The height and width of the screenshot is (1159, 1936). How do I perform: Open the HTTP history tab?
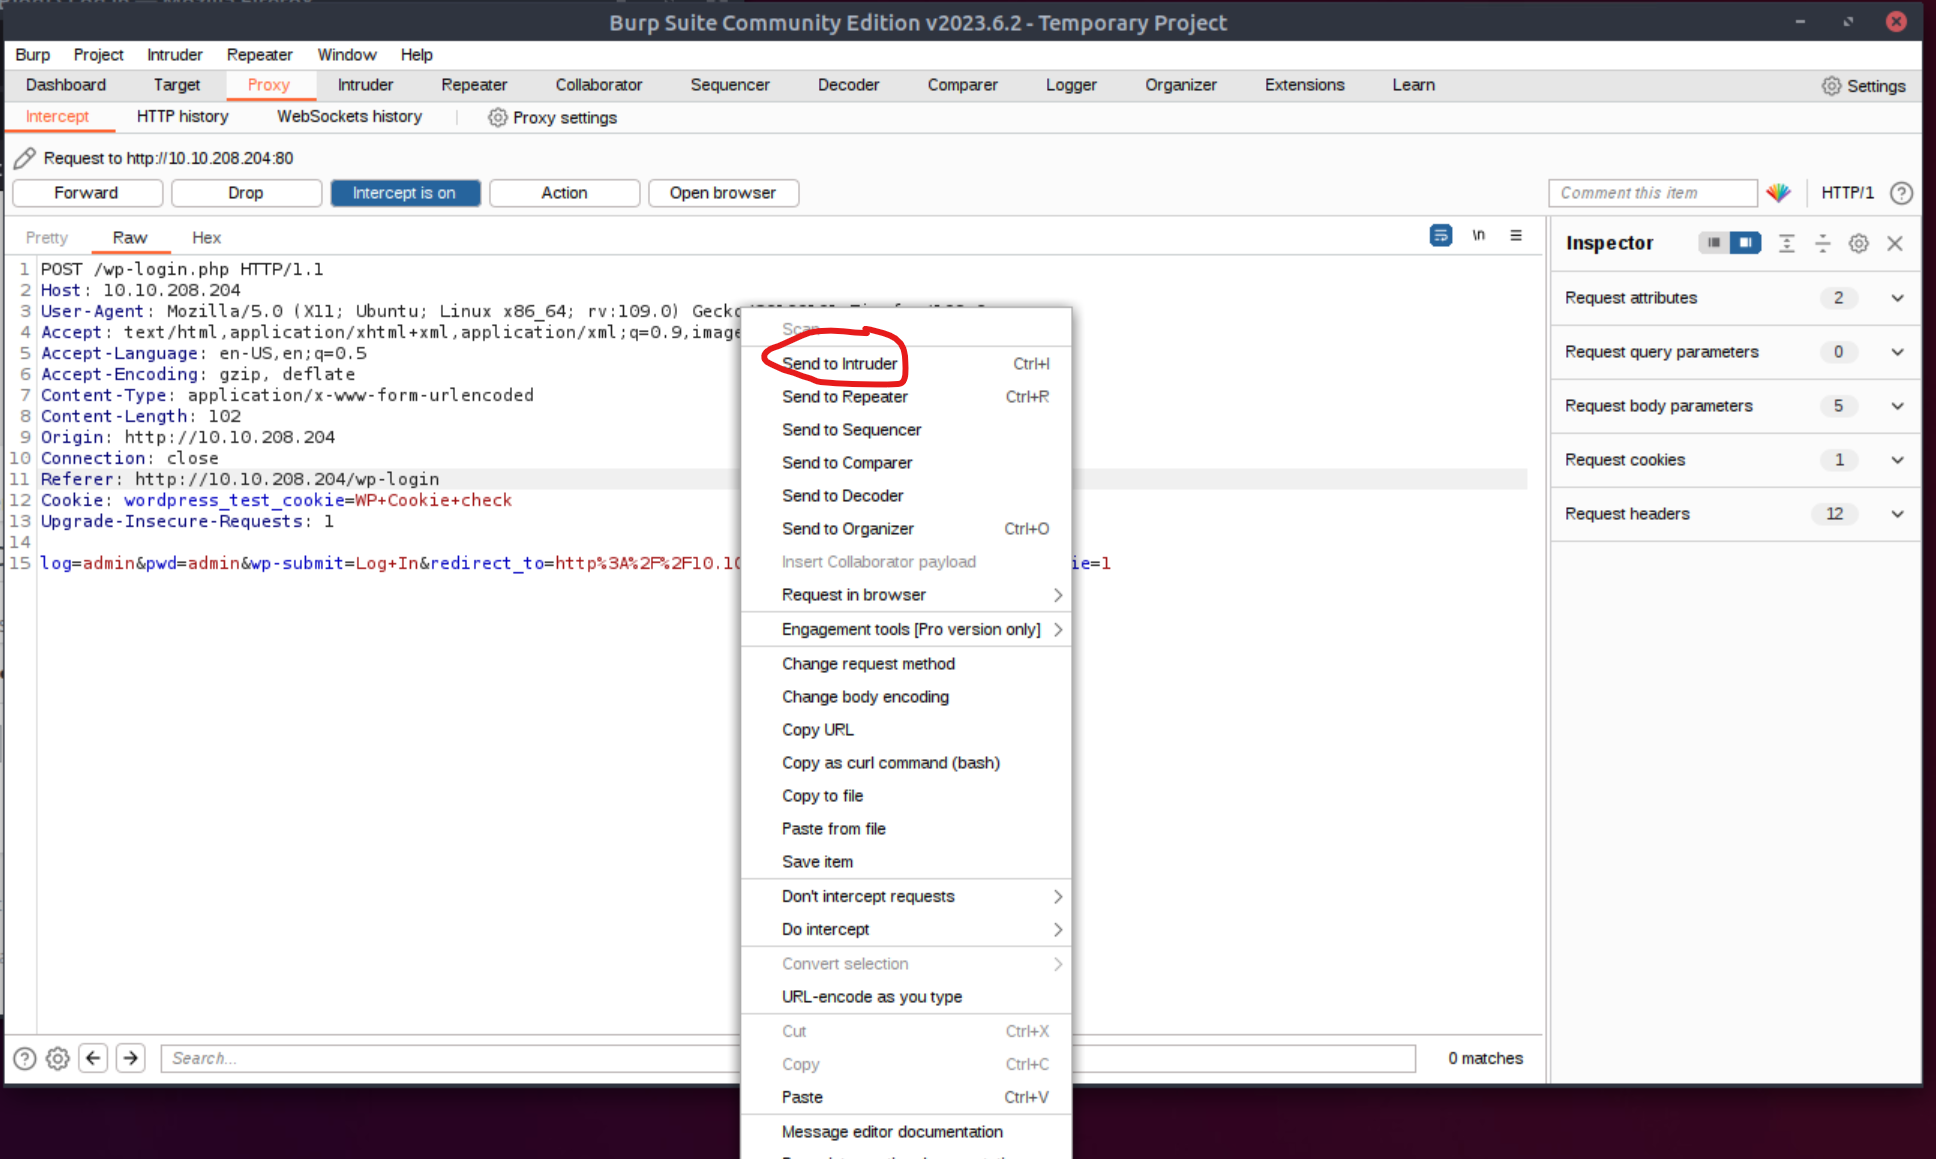click(x=182, y=117)
